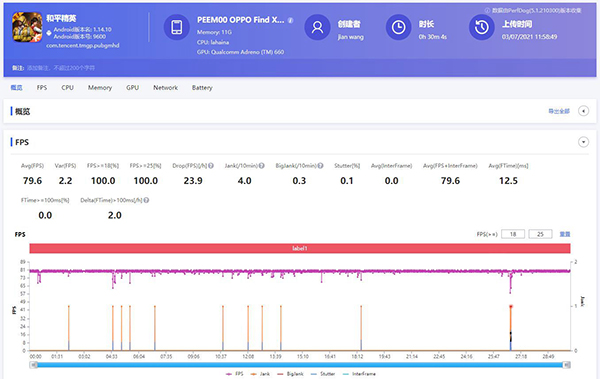Click the FPS threshold field showing 18
Image resolution: width=600 pixels, height=379 pixels.
pyautogui.click(x=513, y=234)
